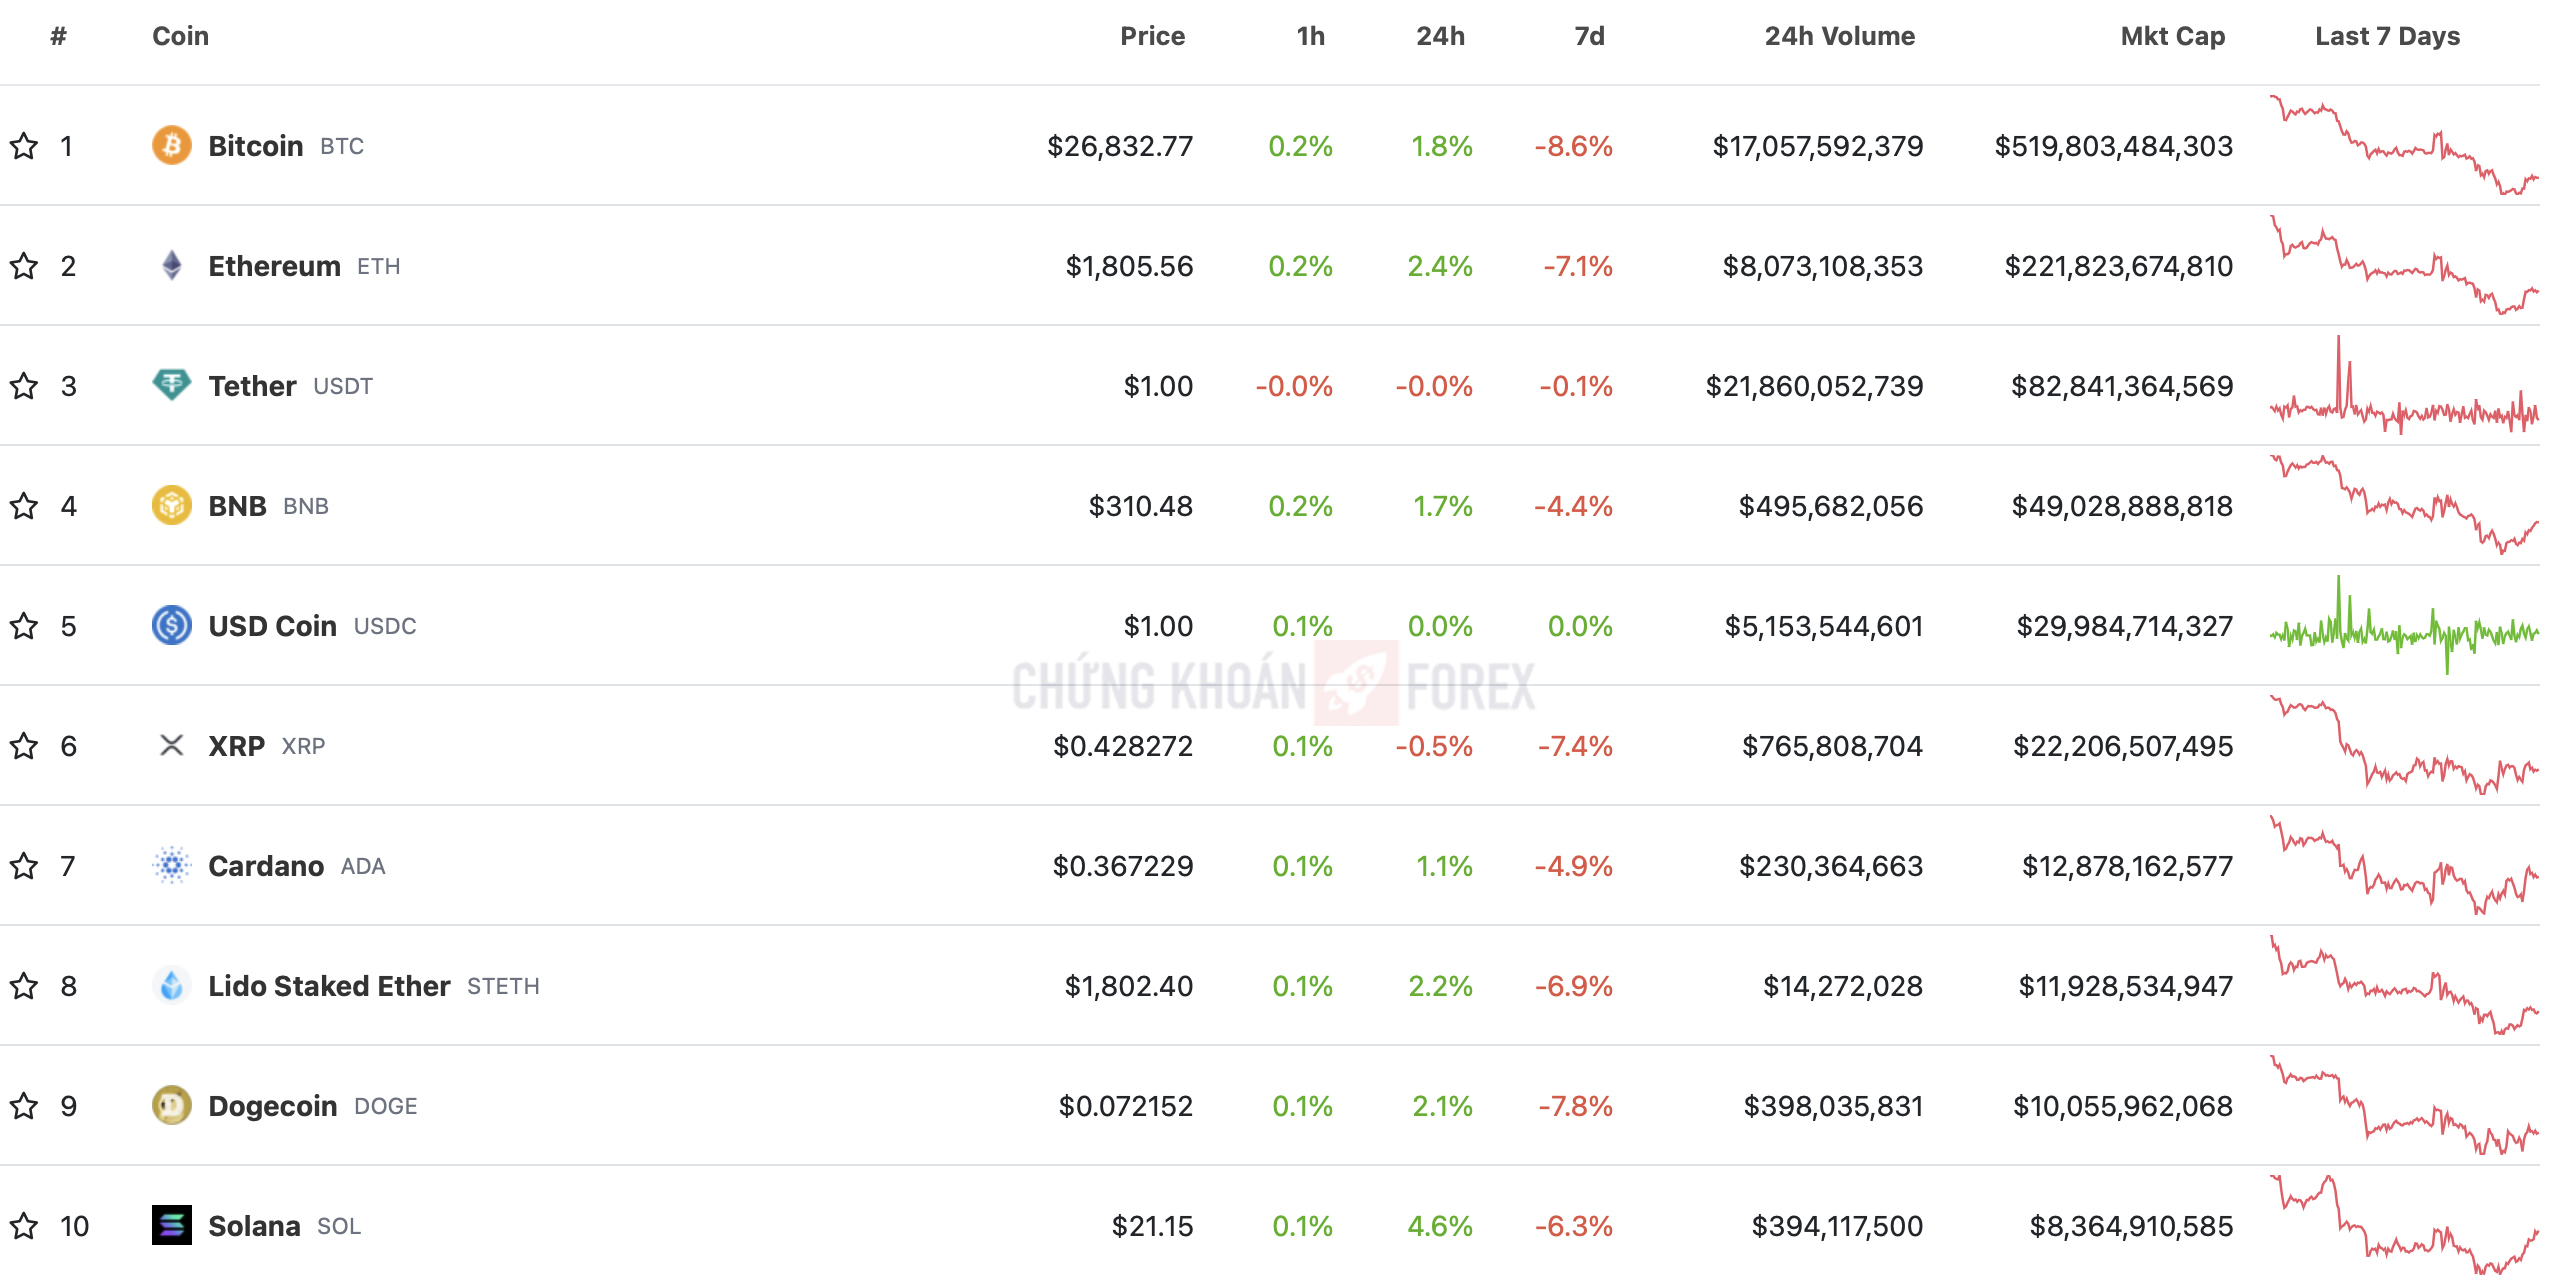This screenshot has width=2550, height=1280.
Task: Sort by the Mkt Cap header
Action: pos(2172,36)
